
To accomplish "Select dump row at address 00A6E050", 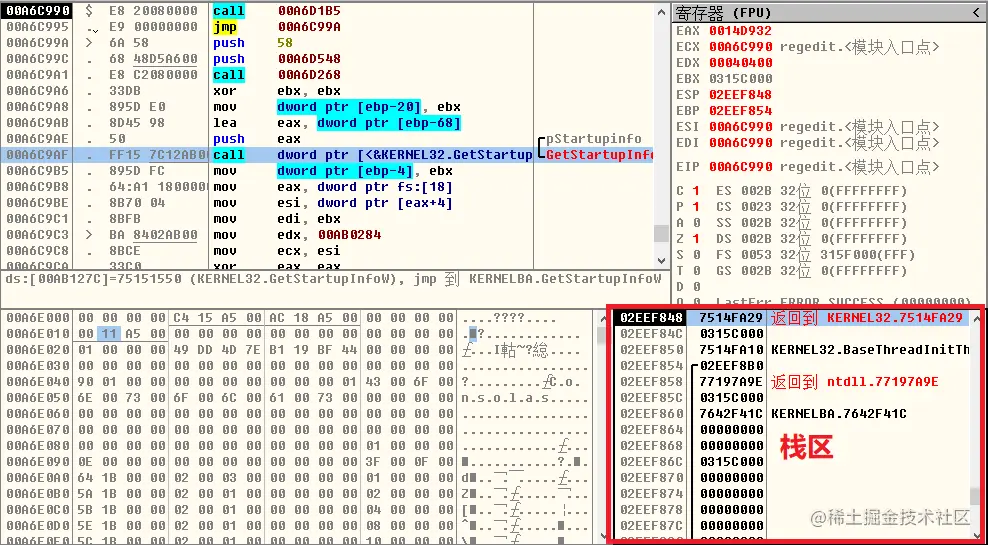I will click(x=296, y=398).
